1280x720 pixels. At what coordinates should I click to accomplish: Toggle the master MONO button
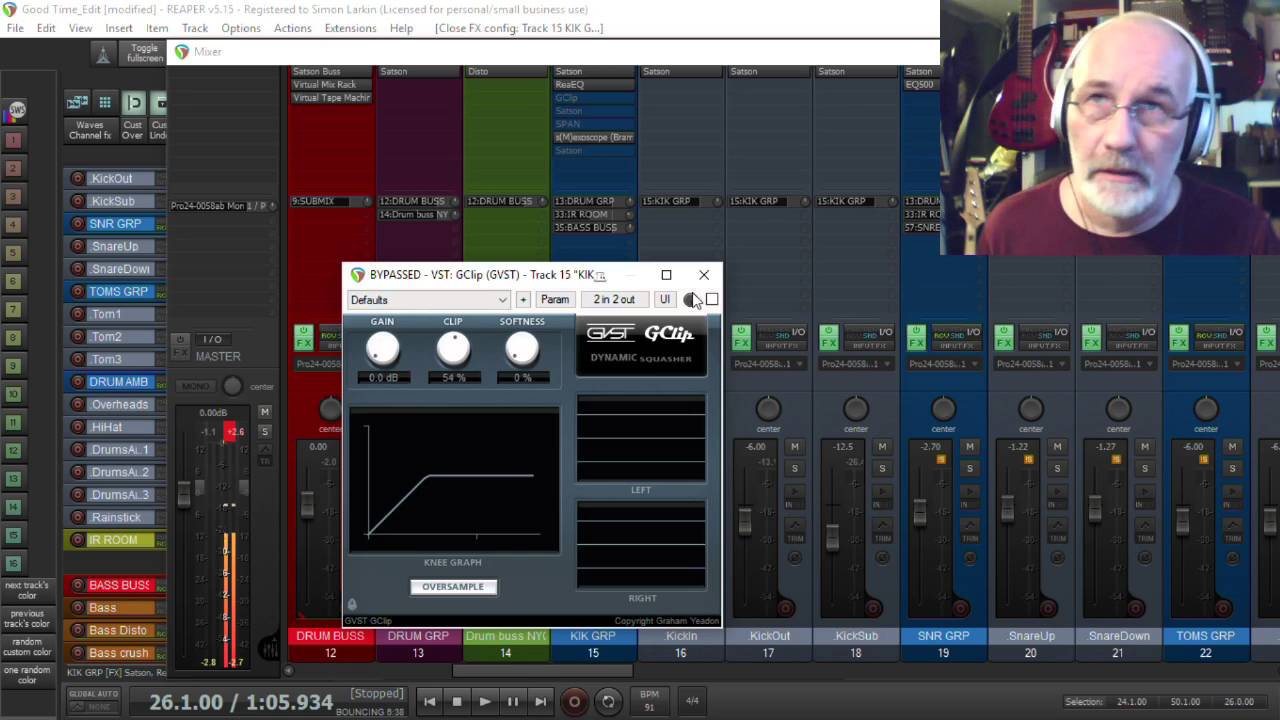[x=196, y=386]
